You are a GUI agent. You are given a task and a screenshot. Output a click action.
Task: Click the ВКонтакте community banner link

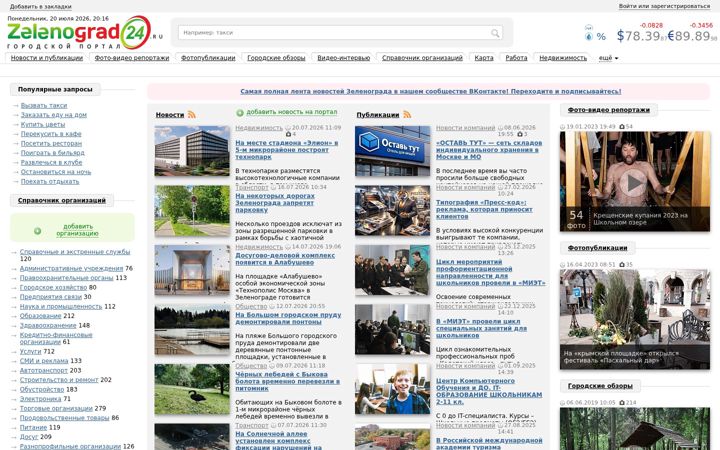pos(430,91)
